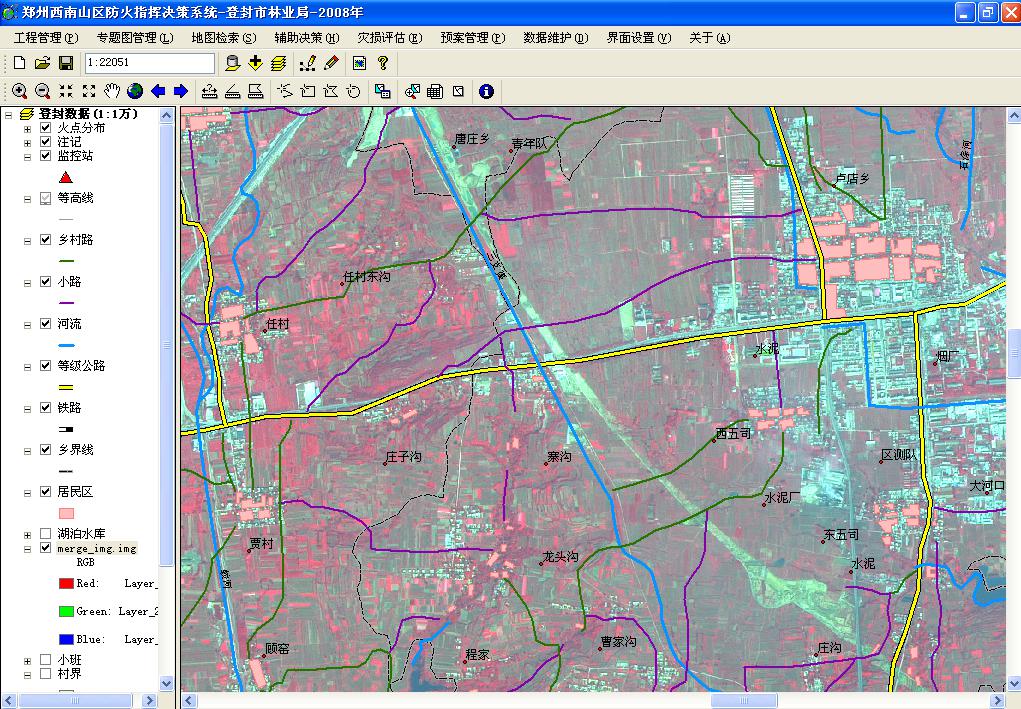
Task: Click the Save floppy disk icon
Action: click(66, 63)
